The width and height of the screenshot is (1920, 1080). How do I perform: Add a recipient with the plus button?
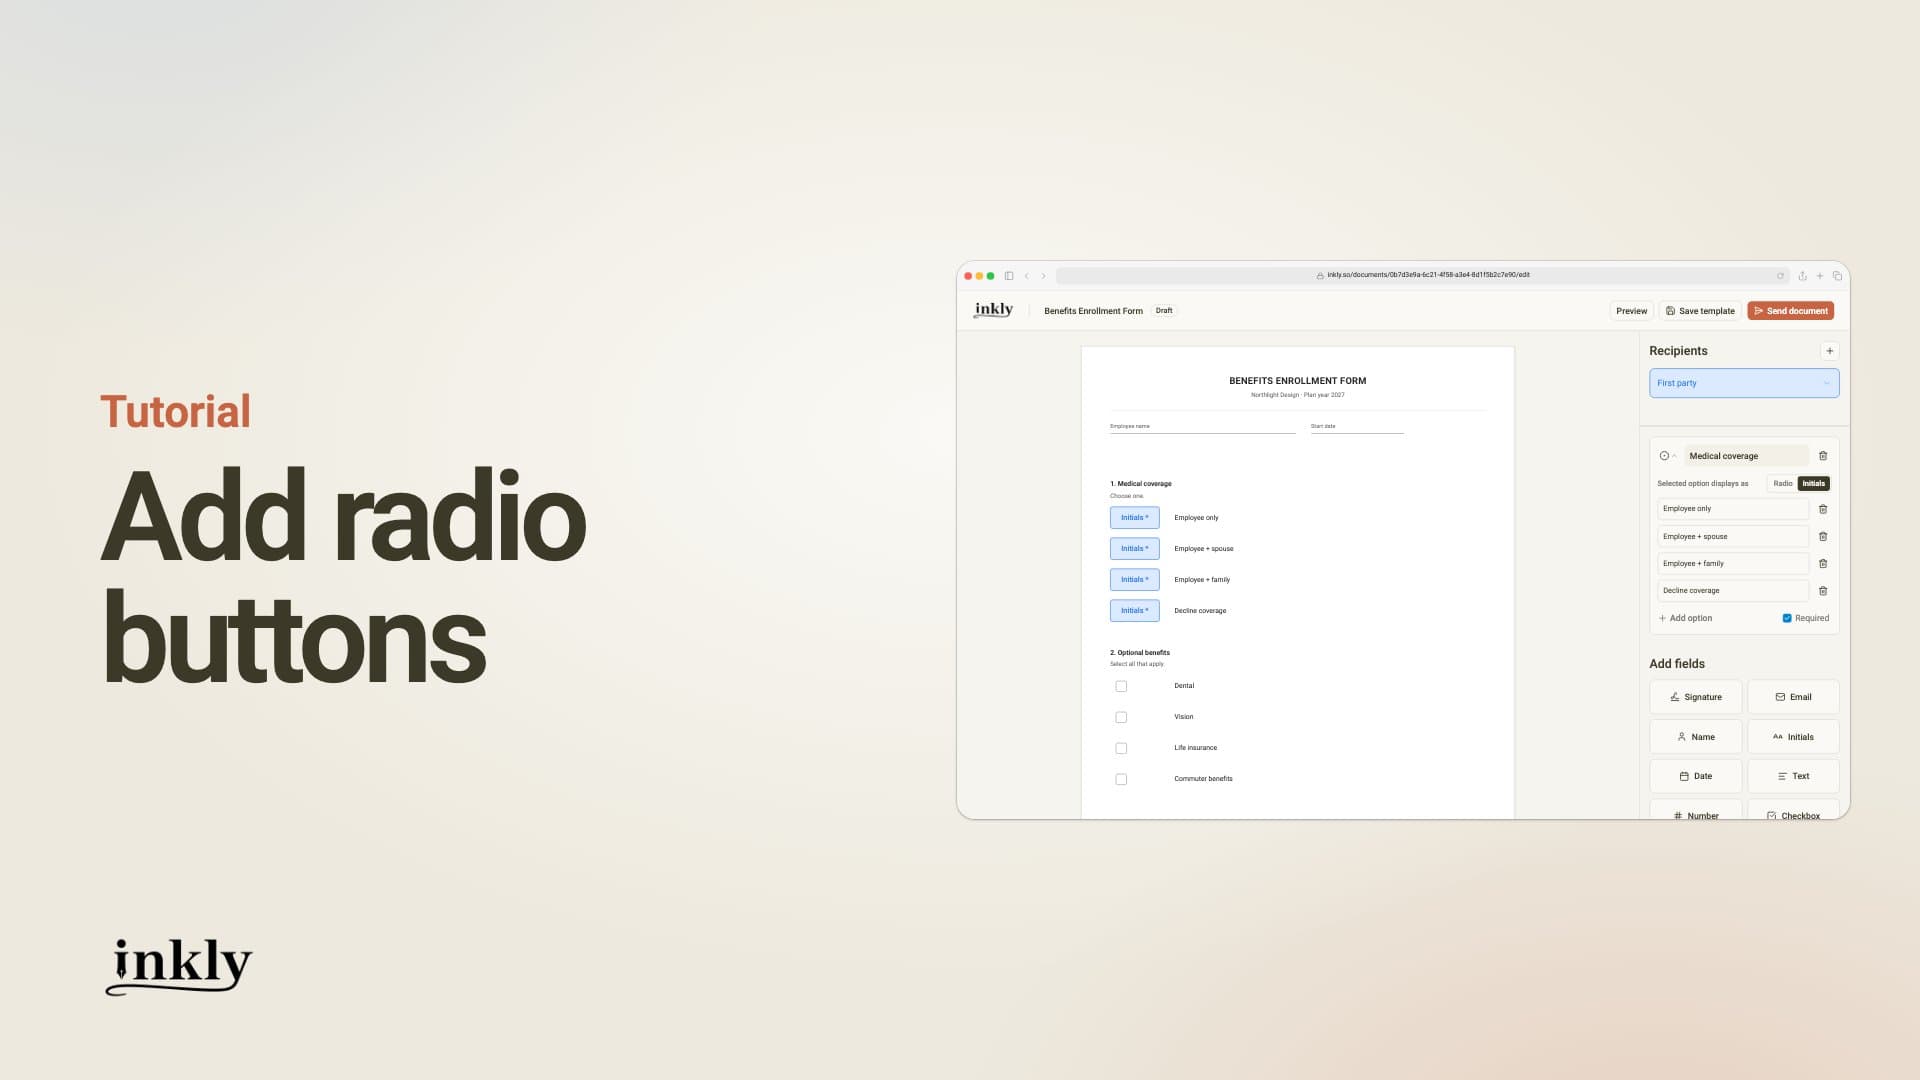[x=1830, y=351]
